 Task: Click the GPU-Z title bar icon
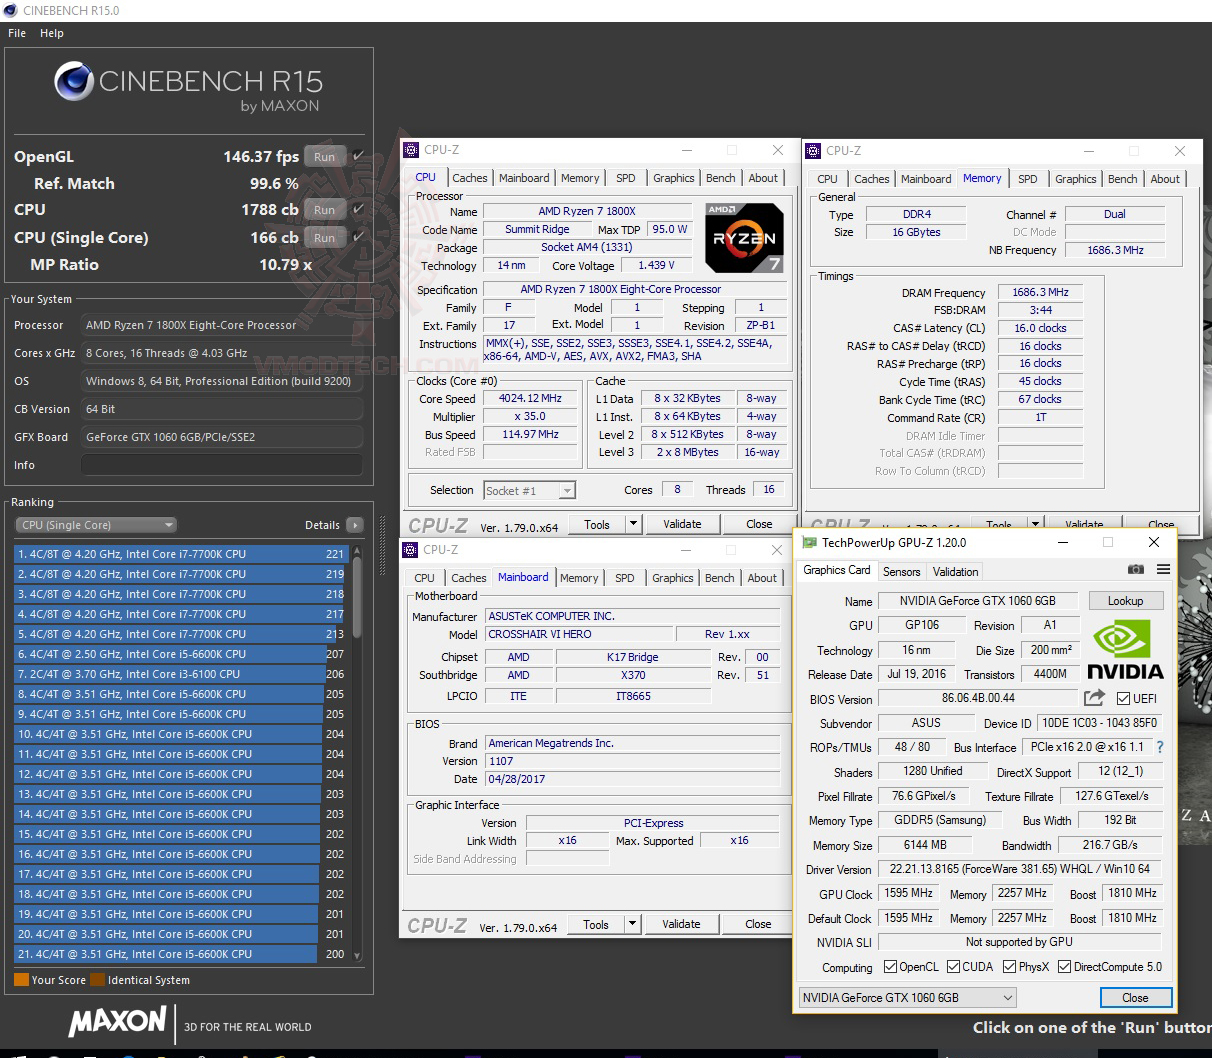(x=808, y=543)
